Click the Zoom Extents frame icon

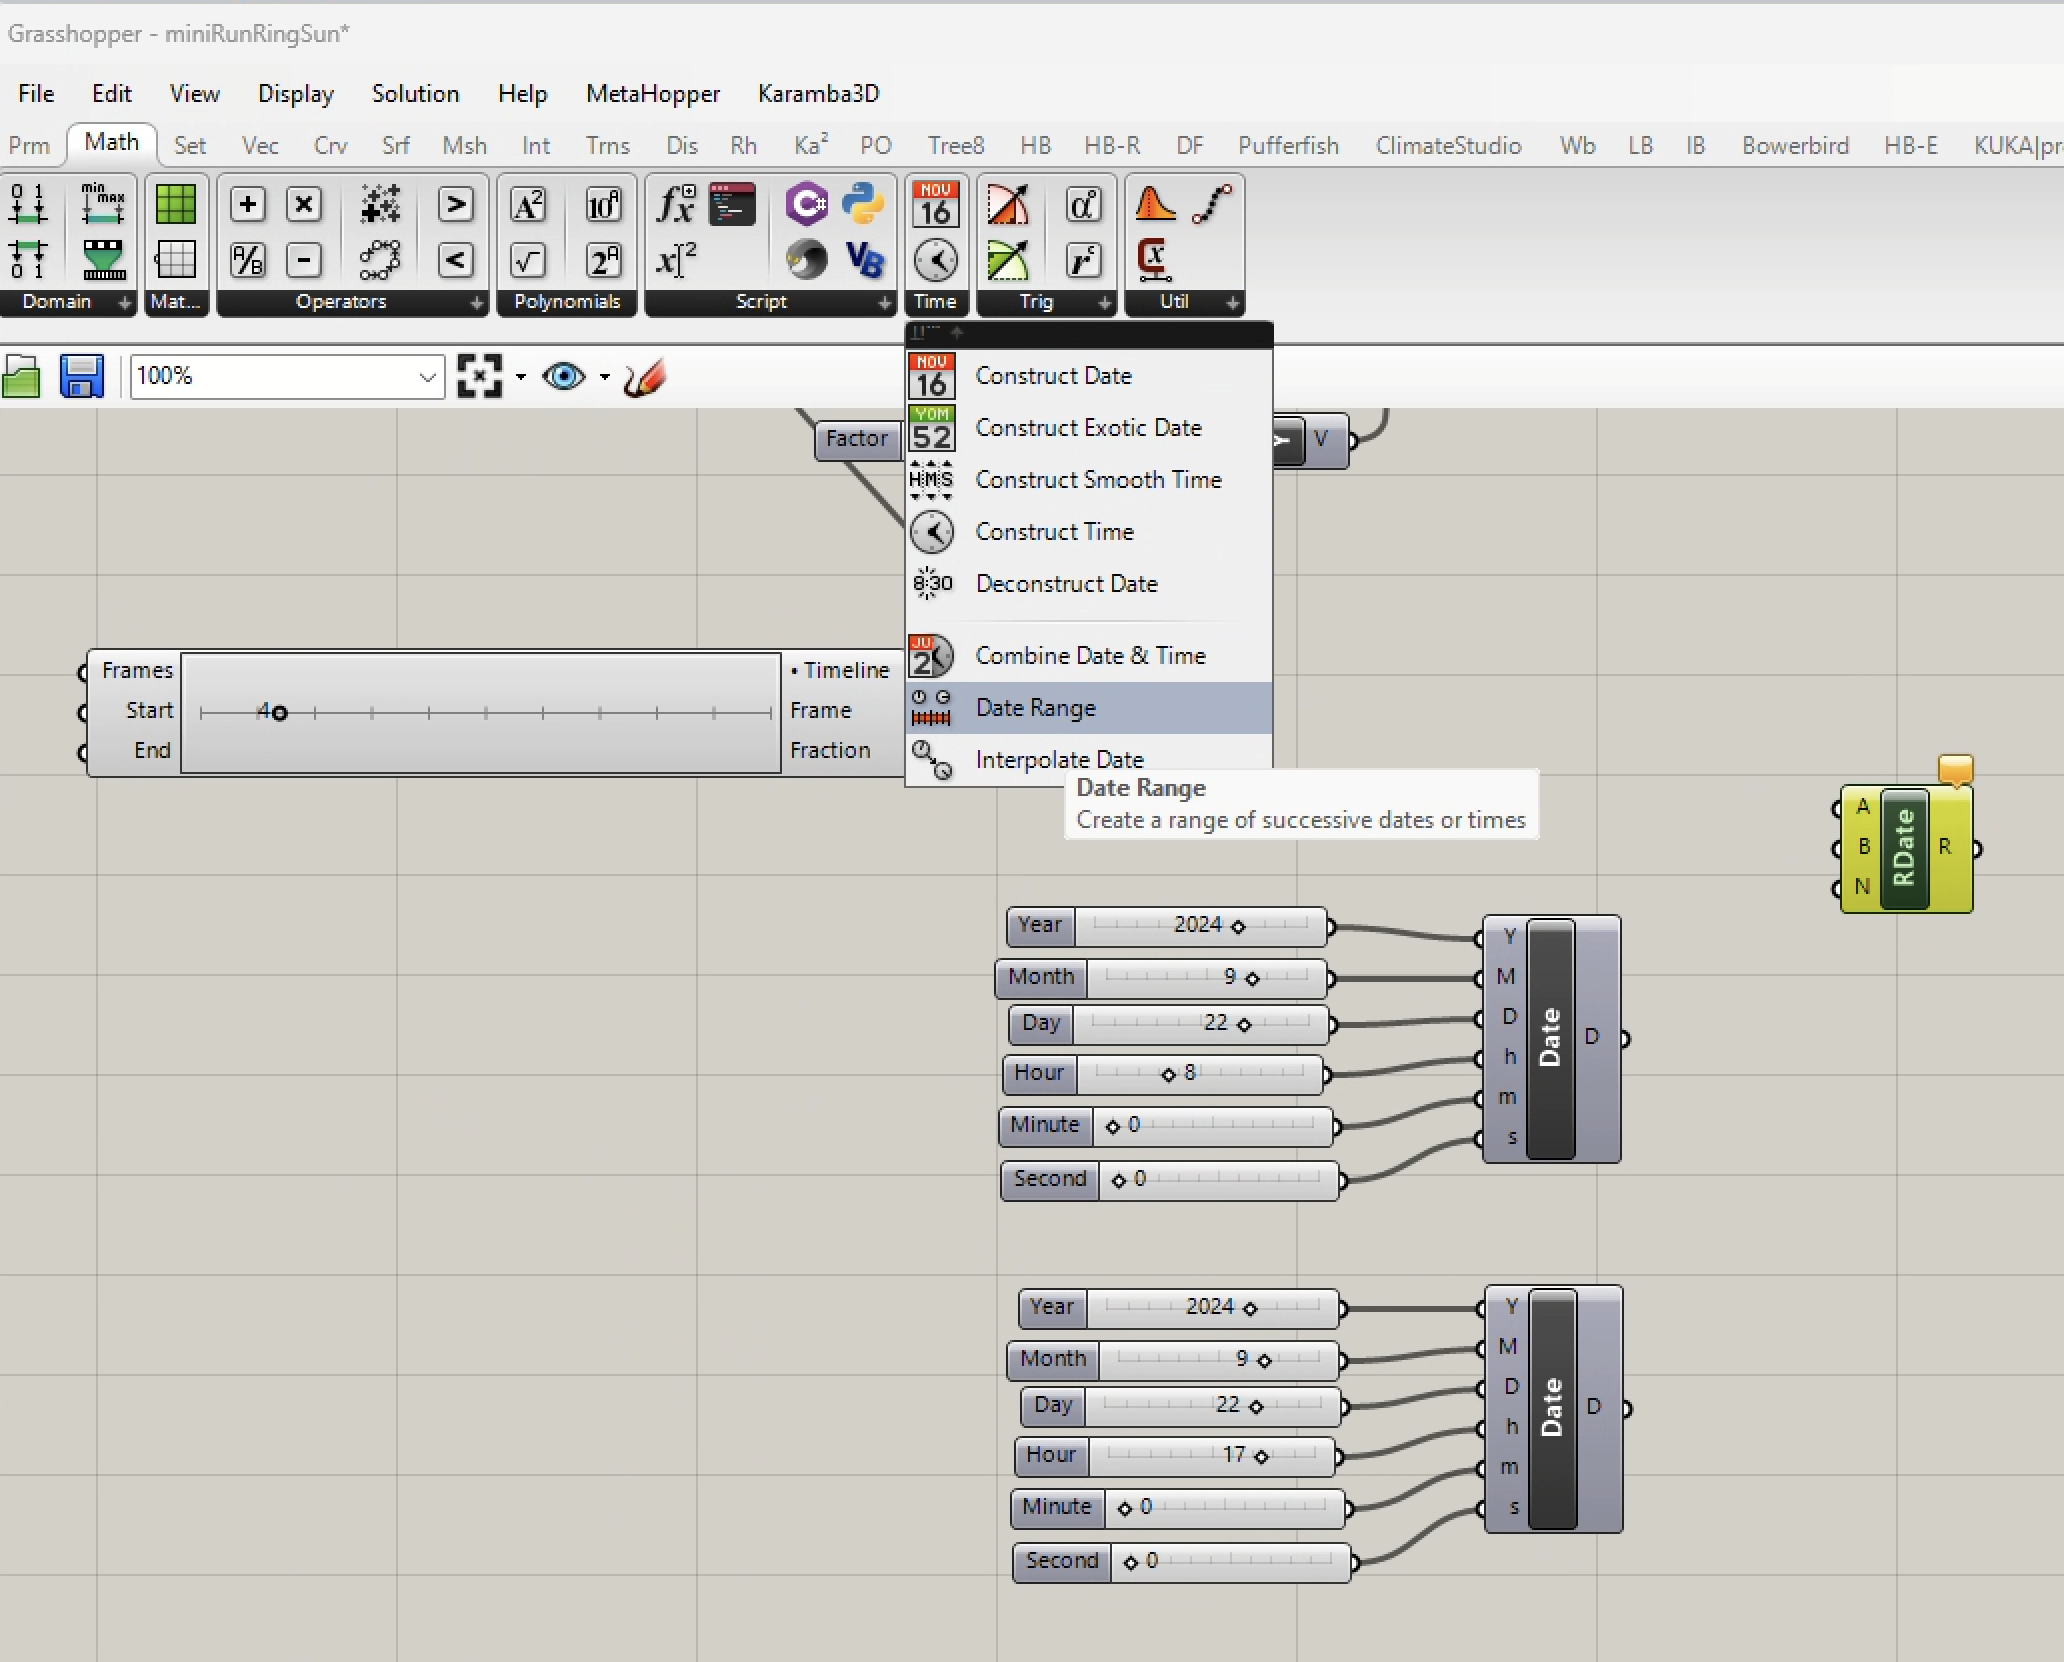(479, 377)
